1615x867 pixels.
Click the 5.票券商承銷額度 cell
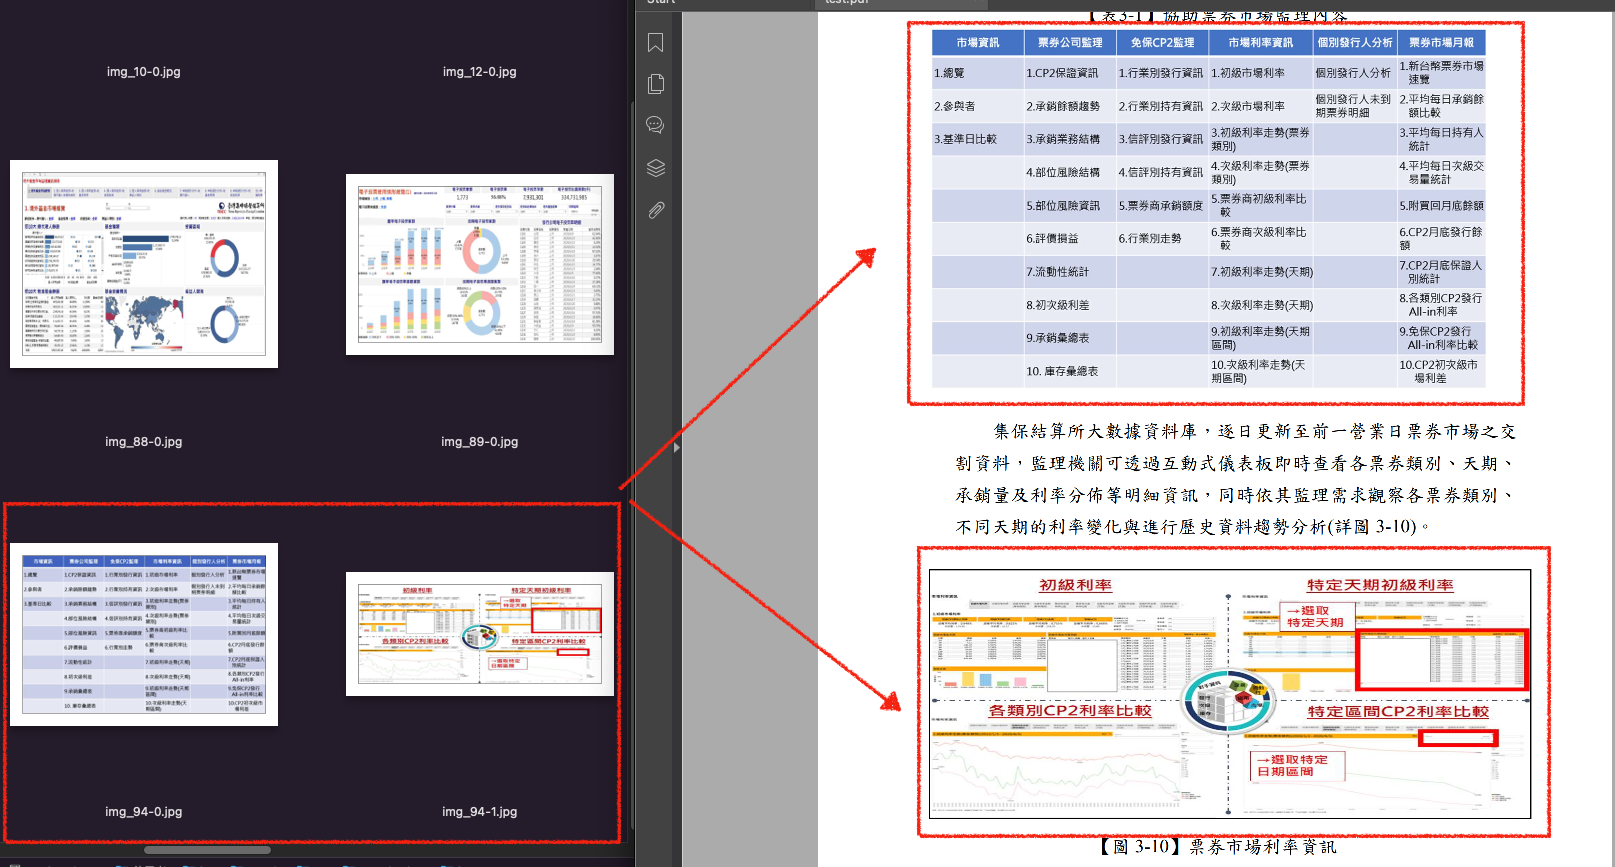(1161, 205)
